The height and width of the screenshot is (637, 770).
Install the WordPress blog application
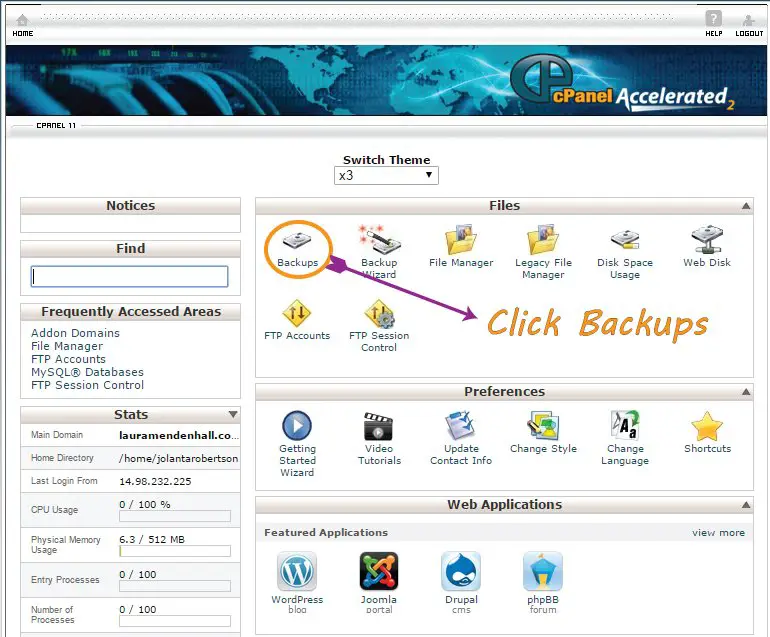[297, 571]
